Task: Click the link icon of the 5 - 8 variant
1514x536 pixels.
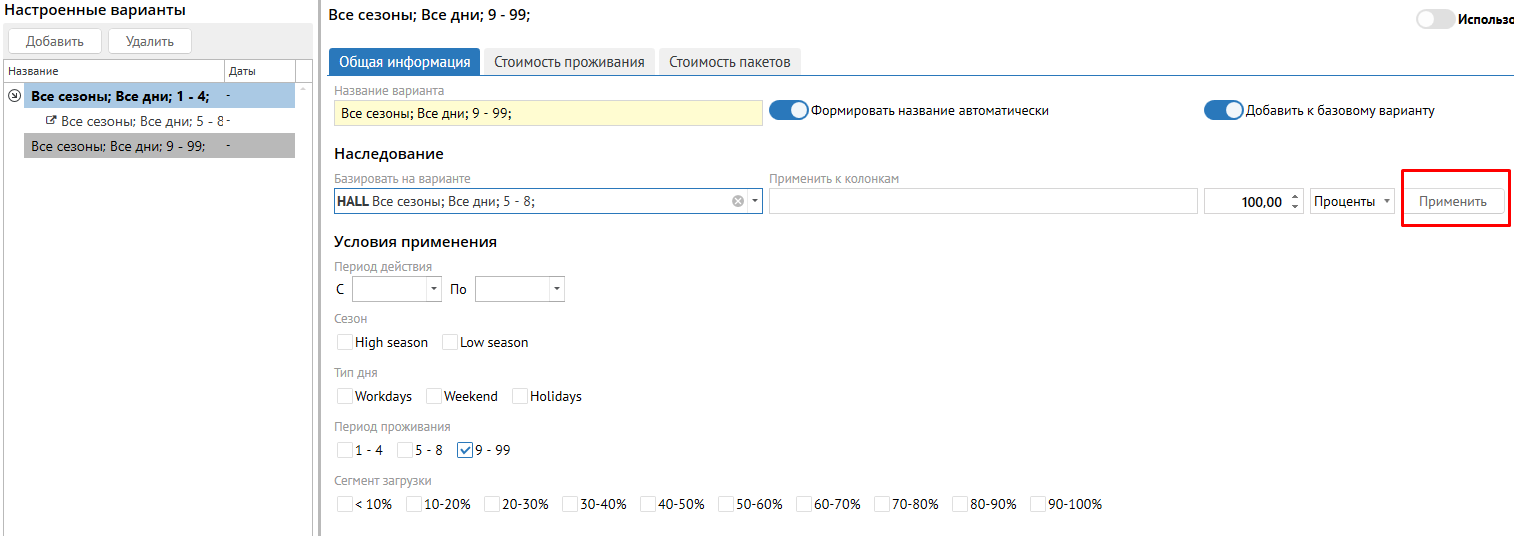Action: pyautogui.click(x=51, y=121)
